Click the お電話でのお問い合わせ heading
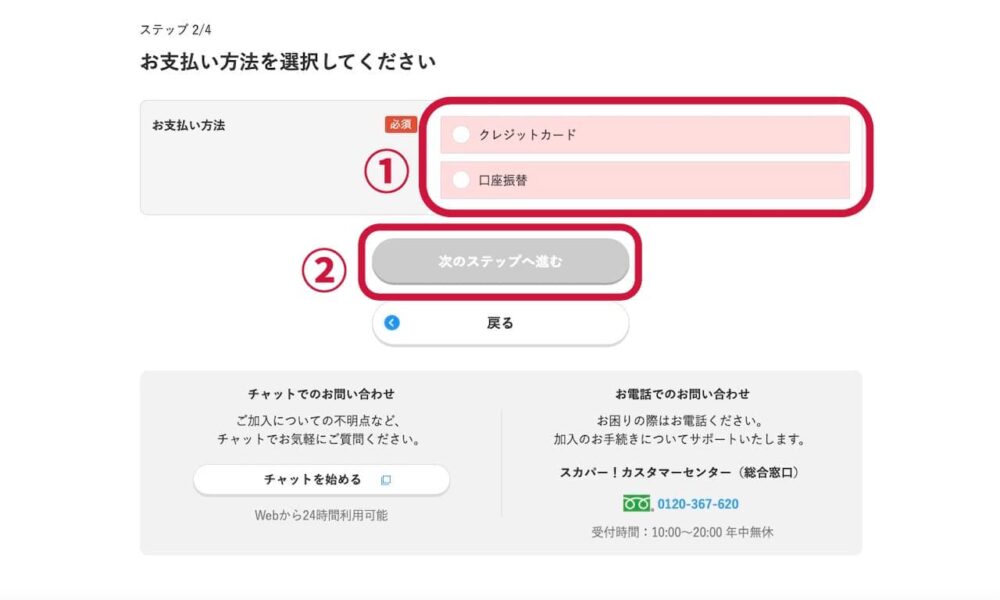1000x600 pixels. coord(682,394)
